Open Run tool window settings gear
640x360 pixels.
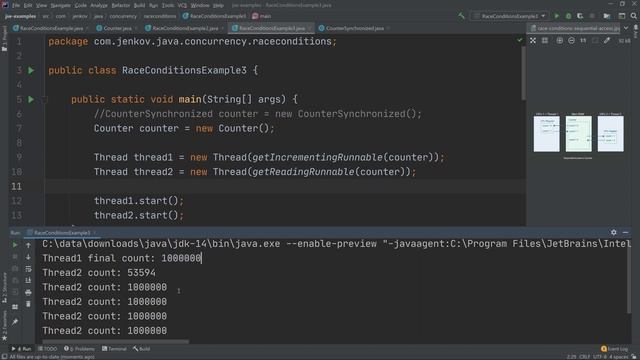click(x=614, y=232)
